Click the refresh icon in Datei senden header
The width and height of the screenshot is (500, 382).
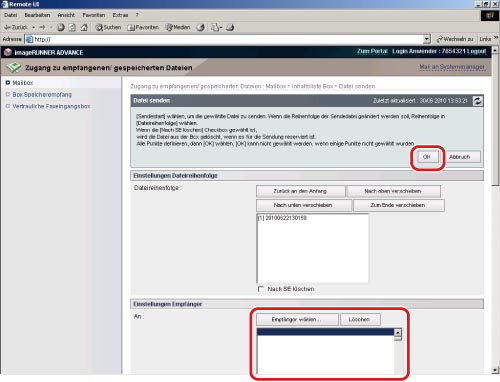[x=478, y=101]
